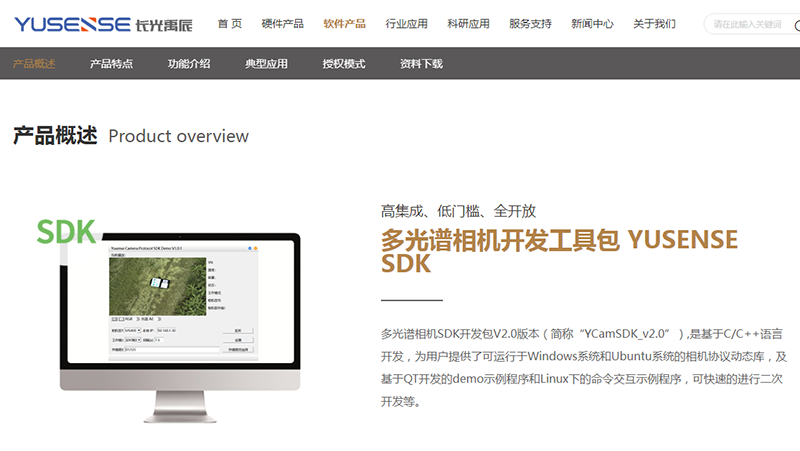The image size is (800, 451).
Task: Go to the 资料下载 tab
Action: tap(421, 64)
